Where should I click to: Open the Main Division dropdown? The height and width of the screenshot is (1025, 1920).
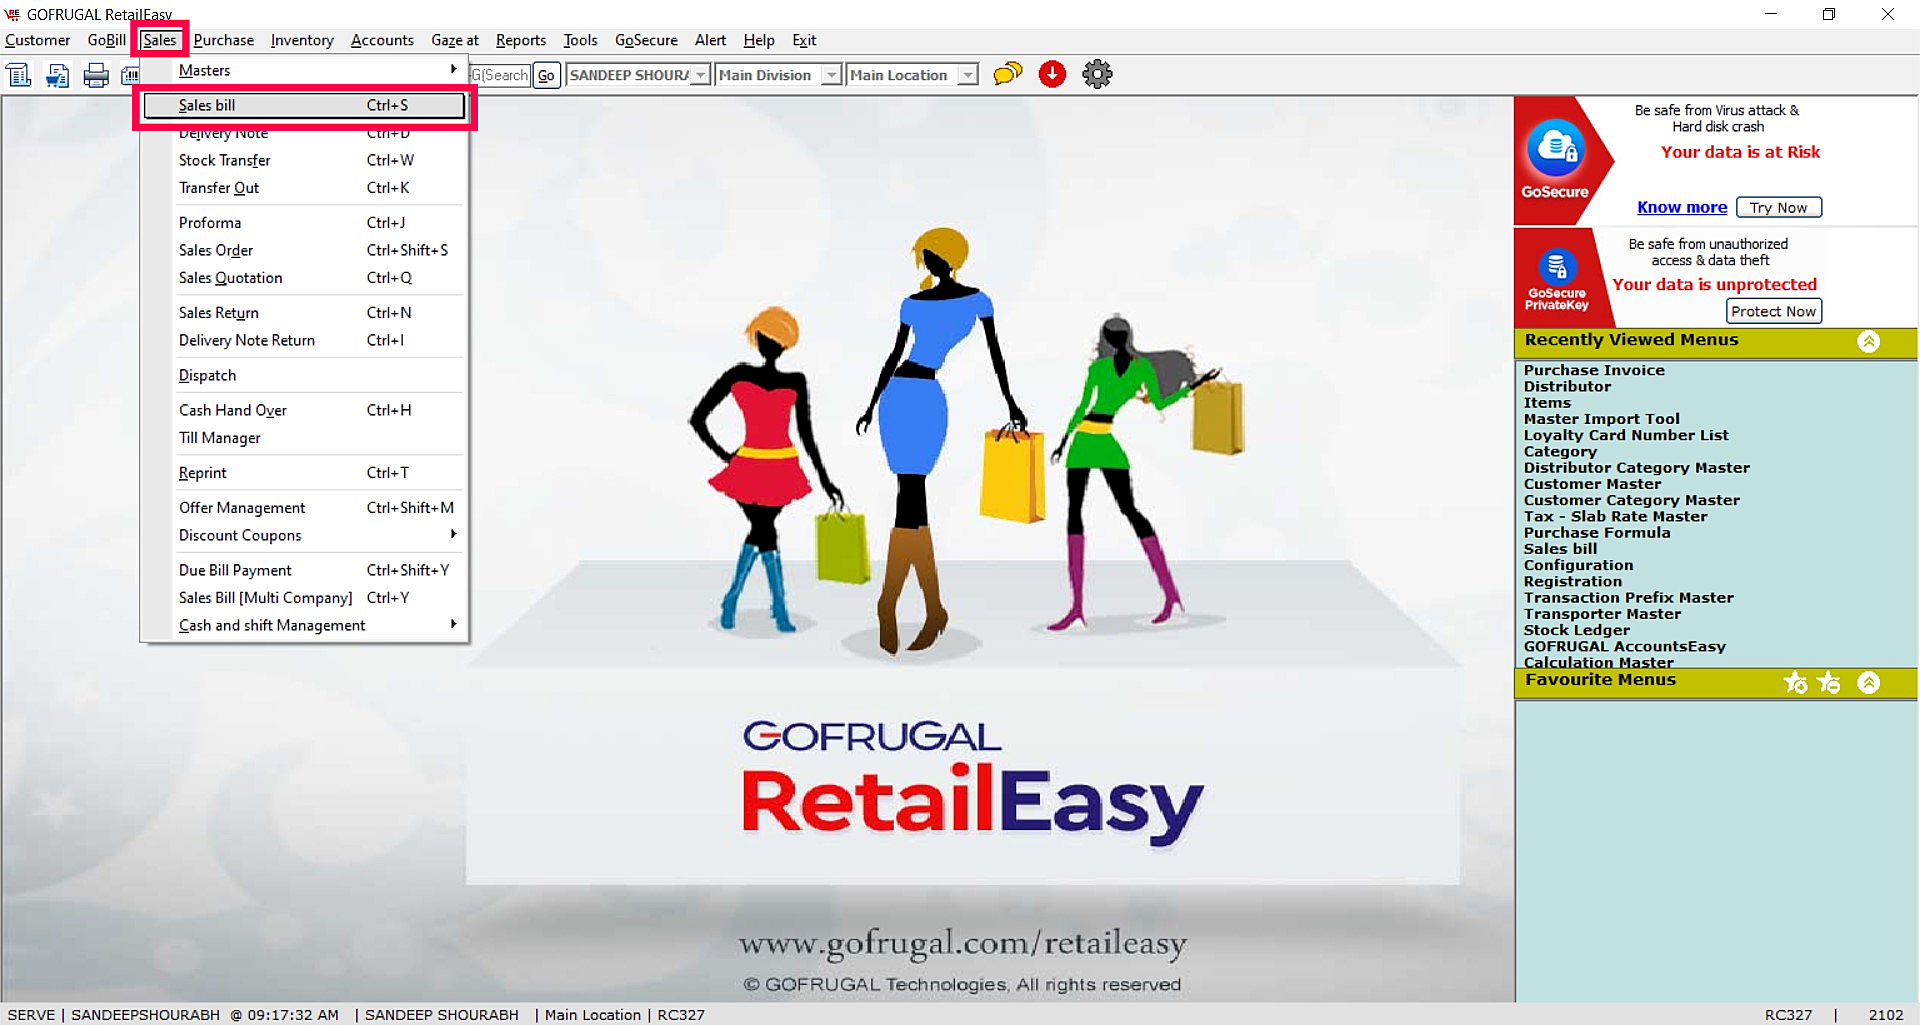(778, 75)
